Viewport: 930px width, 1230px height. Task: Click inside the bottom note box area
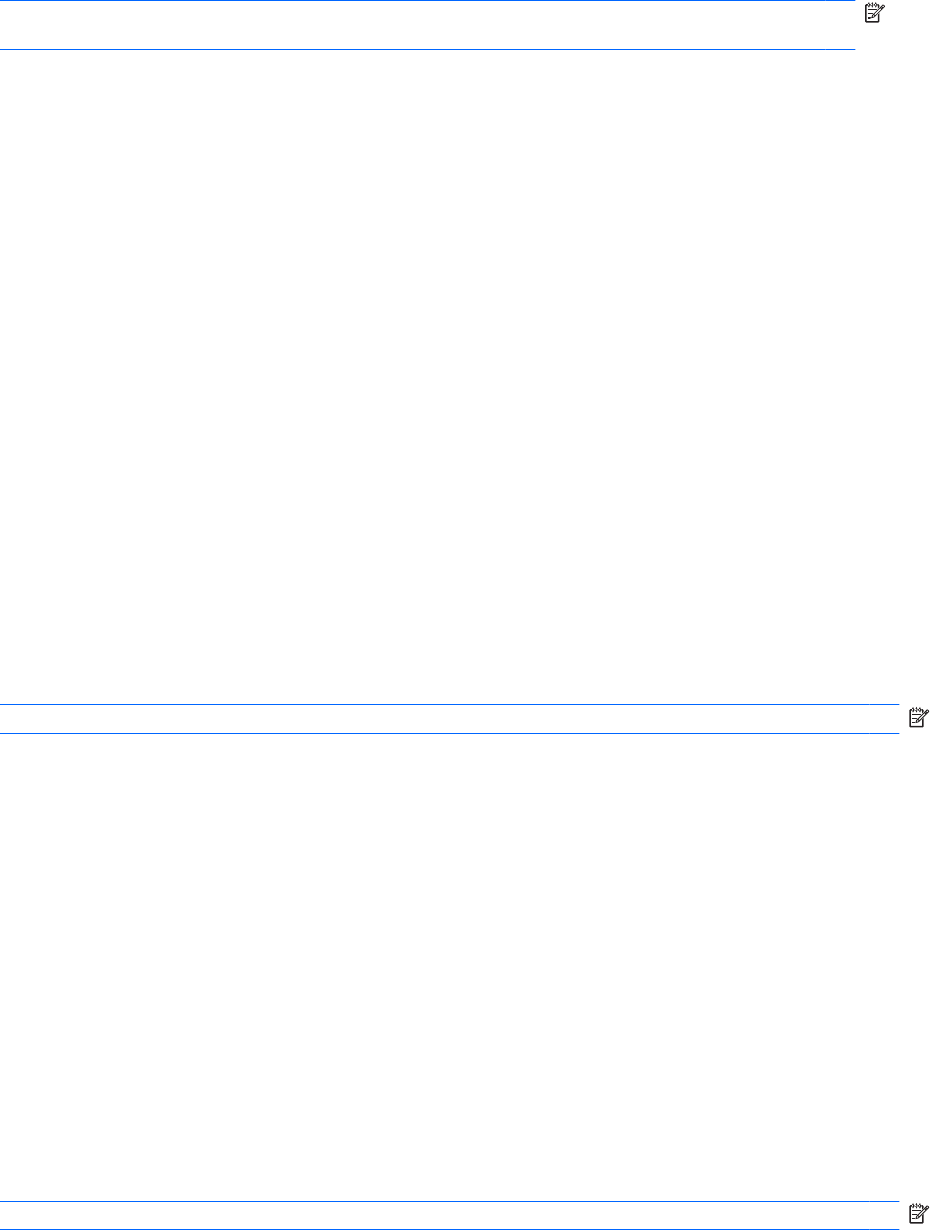(450, 1216)
